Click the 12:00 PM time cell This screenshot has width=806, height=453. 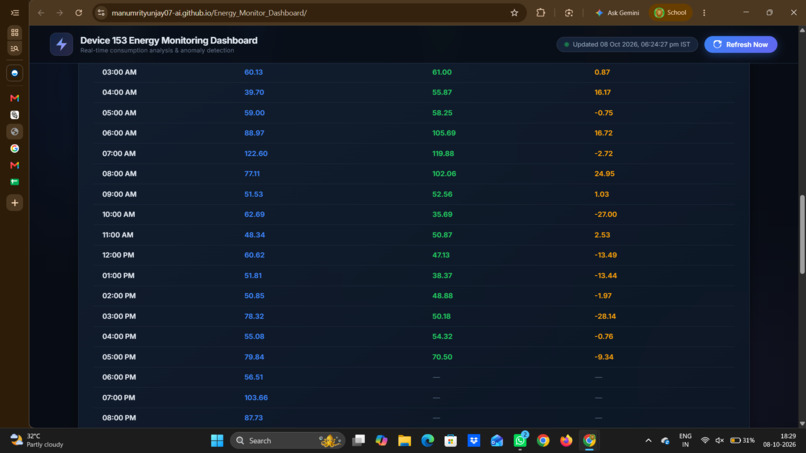[118, 255]
